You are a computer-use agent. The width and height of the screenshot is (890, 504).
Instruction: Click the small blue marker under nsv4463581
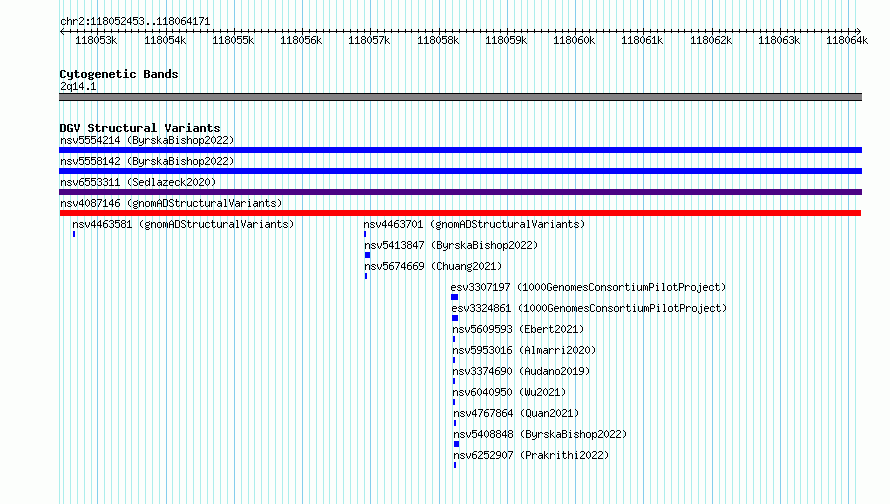click(74, 234)
